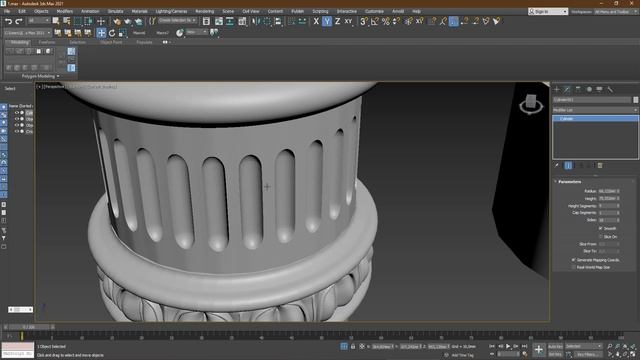Open the Hierarchy command panel tab
Screen dimensions: 640x360
578,89
